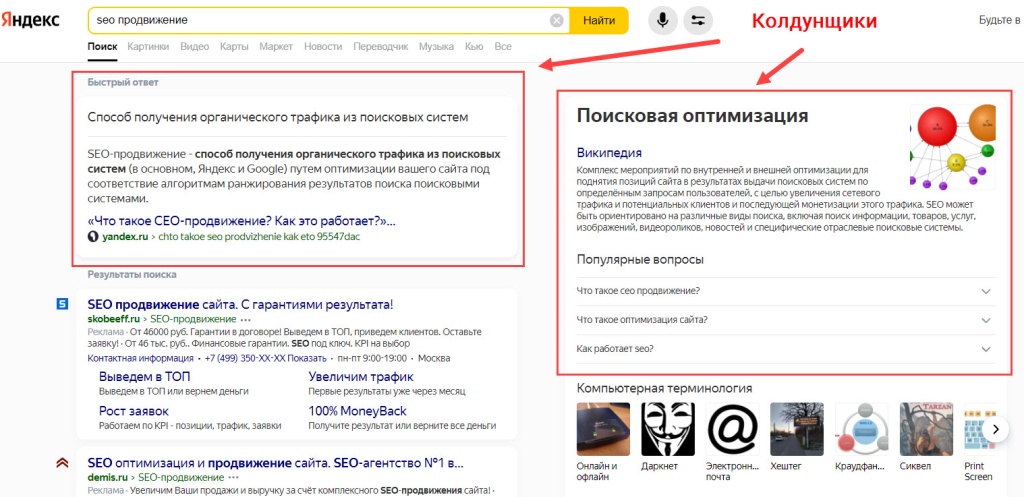Click the Поисковая оптимизация heading

(692, 116)
